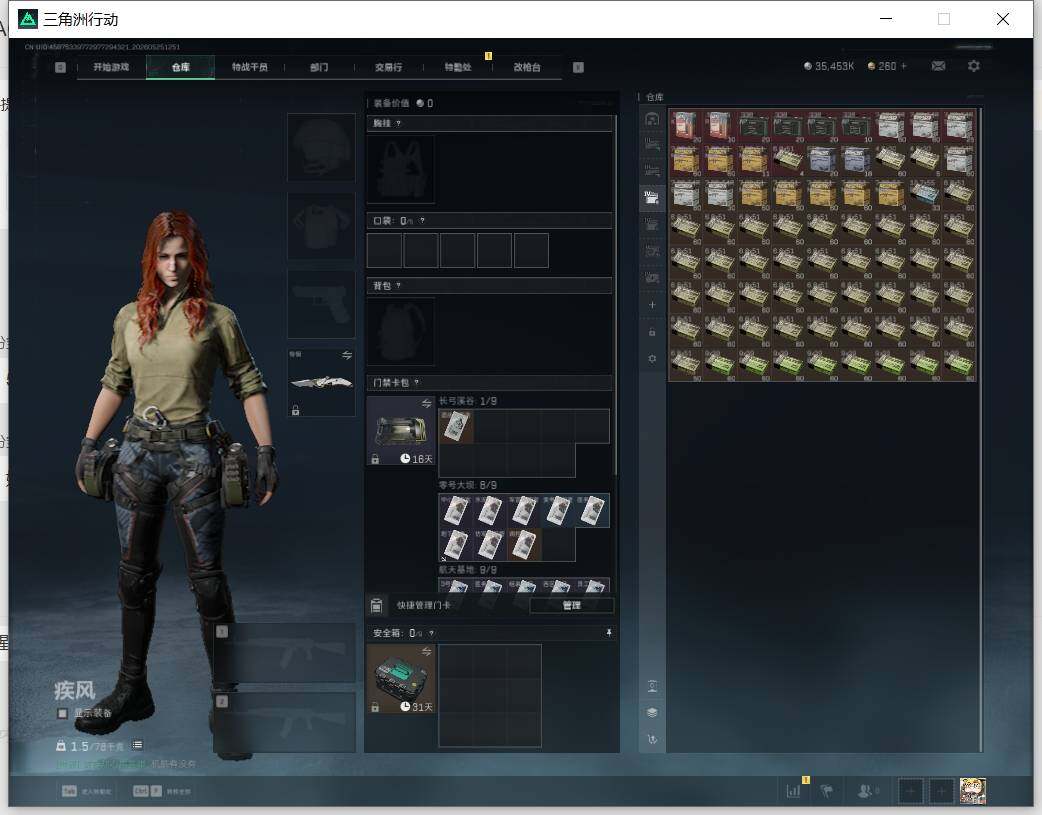Screen dimensions: 1042x815
Task: Select the 12.7x55 blue ammo item
Action: click(x=924, y=195)
